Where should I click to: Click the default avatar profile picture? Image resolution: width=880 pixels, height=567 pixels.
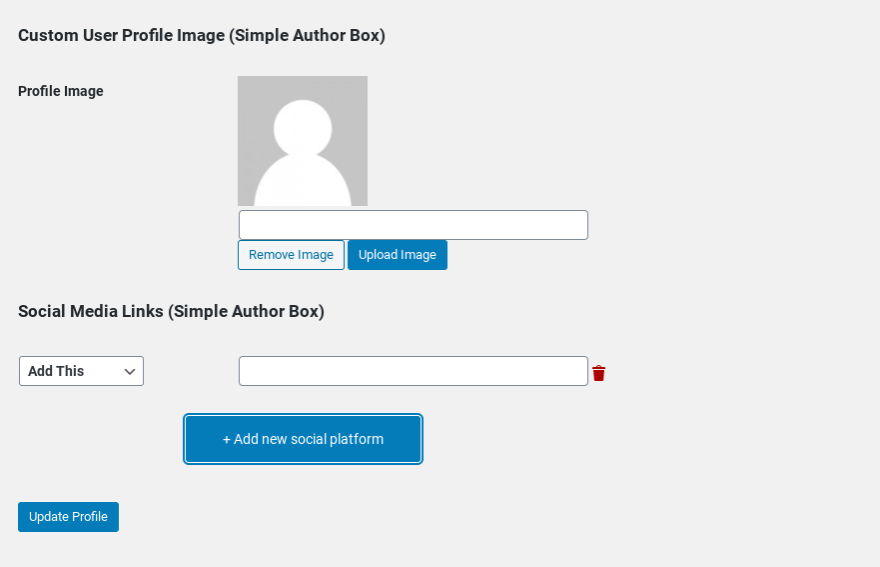click(302, 141)
